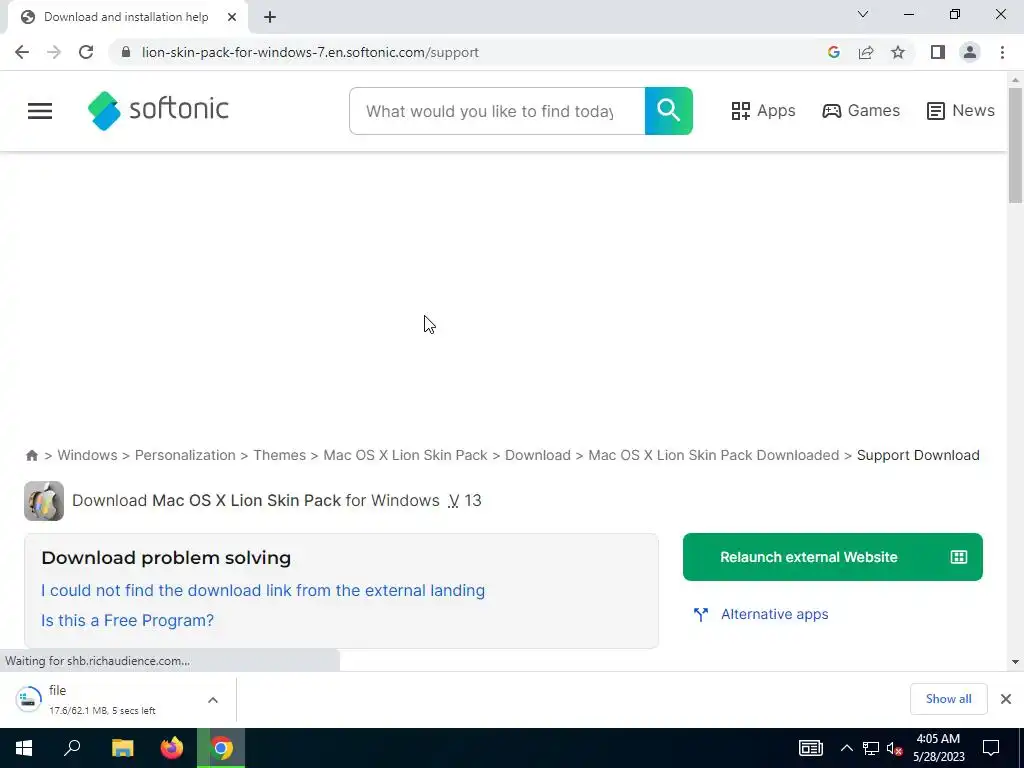Click the page vertical scrollbar thumb

[1015, 145]
